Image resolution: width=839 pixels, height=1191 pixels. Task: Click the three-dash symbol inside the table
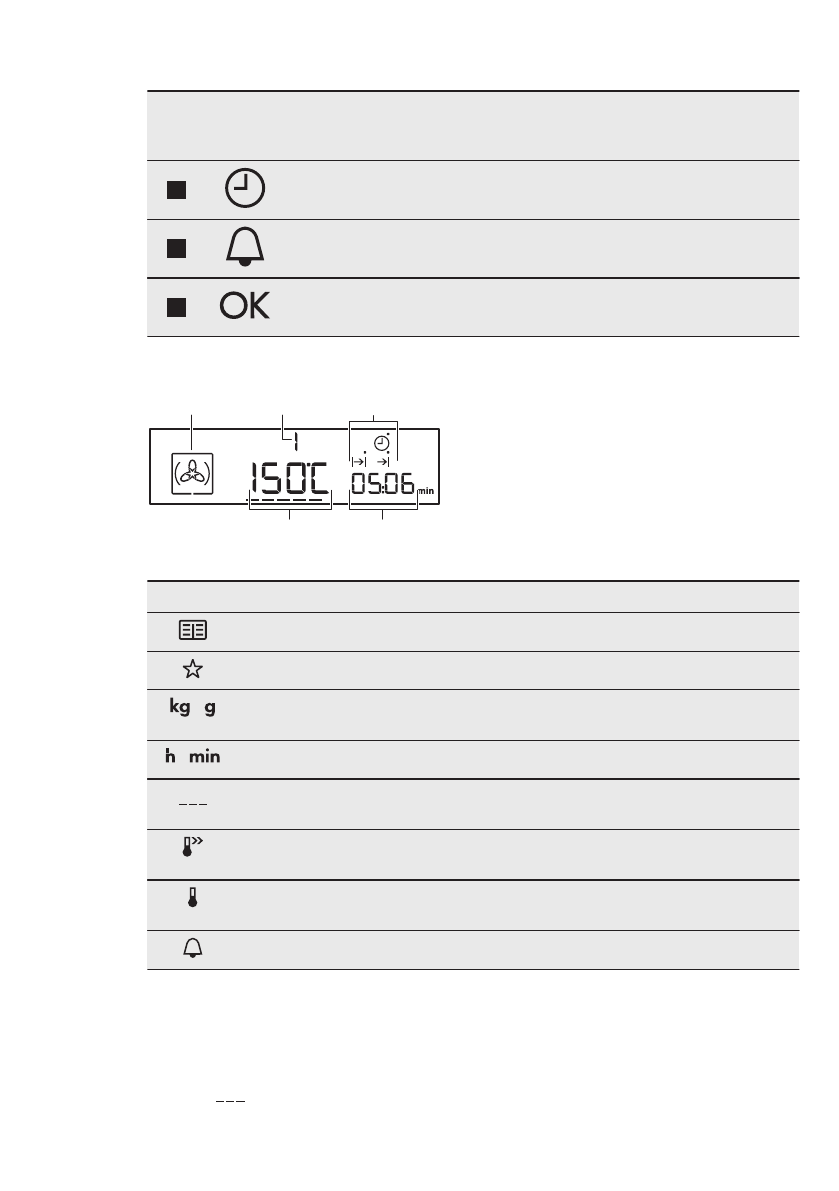[191, 804]
